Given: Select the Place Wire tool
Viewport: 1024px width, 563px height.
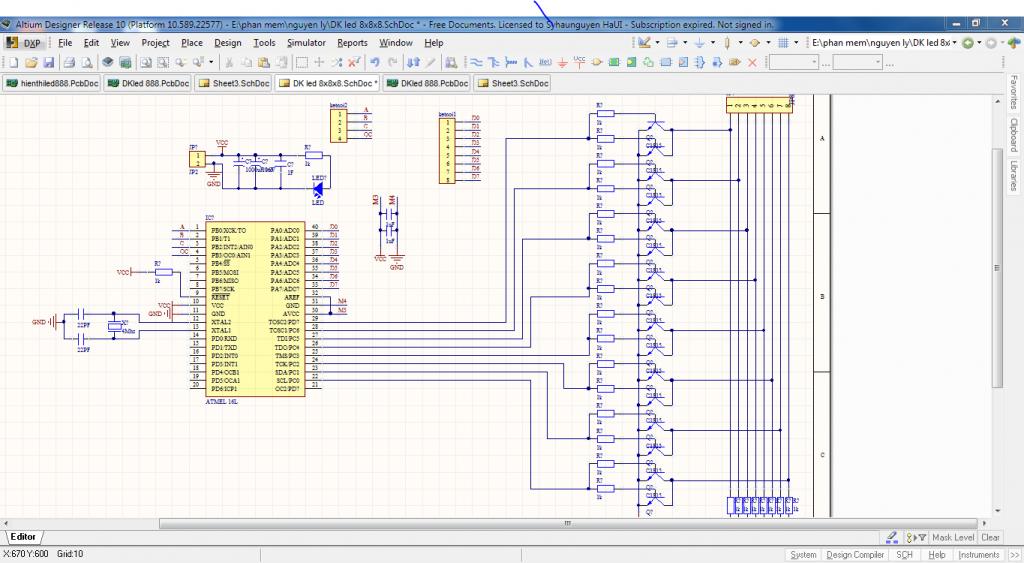Looking at the screenshot, I should pos(476,62).
